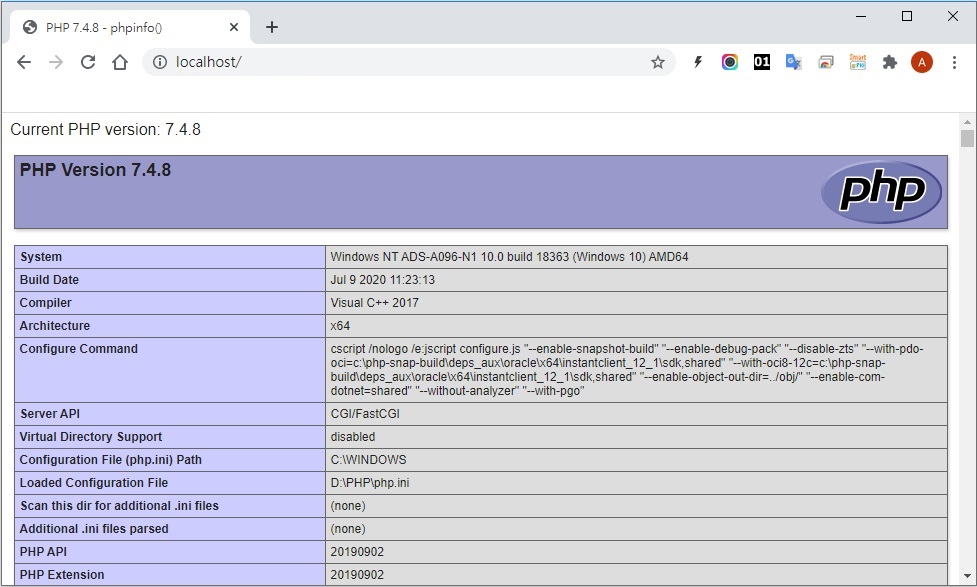Select the PHP 7.4.8 - phpinfo() tab

130,27
